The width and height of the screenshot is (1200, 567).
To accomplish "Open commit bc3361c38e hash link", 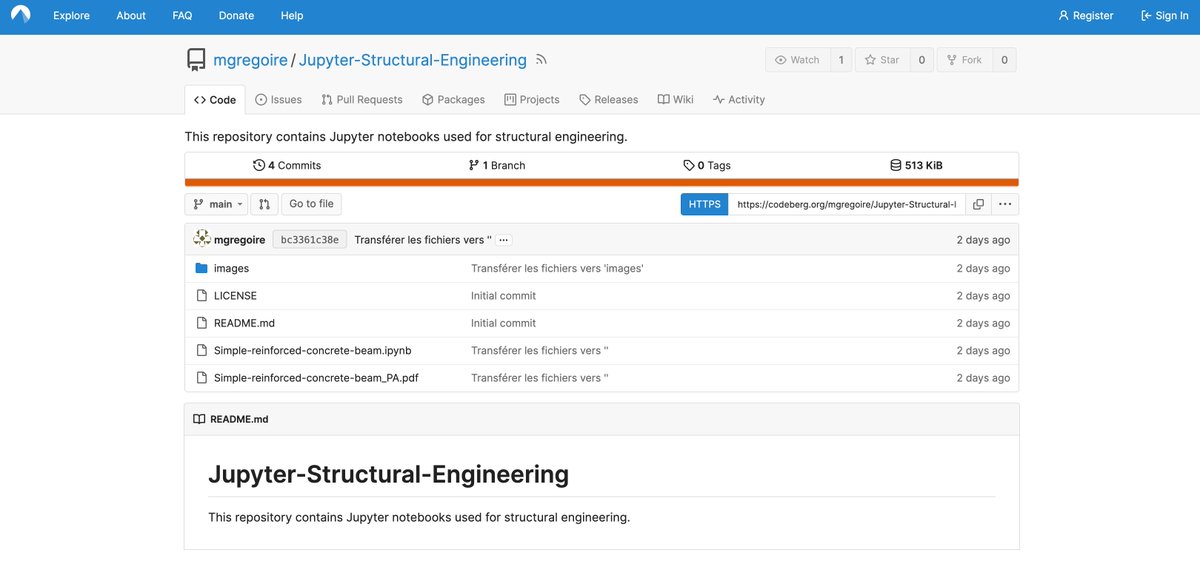I will coord(310,240).
